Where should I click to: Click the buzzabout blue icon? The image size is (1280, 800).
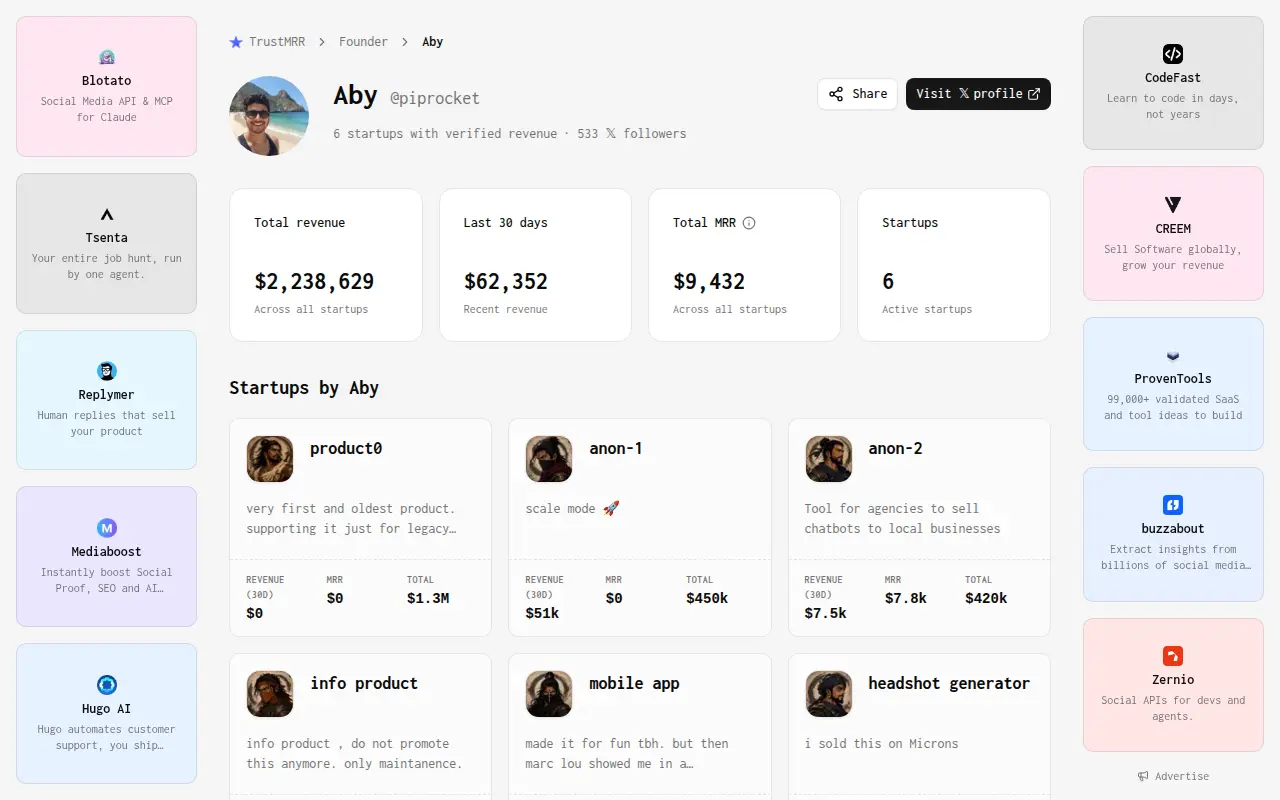(x=1173, y=505)
